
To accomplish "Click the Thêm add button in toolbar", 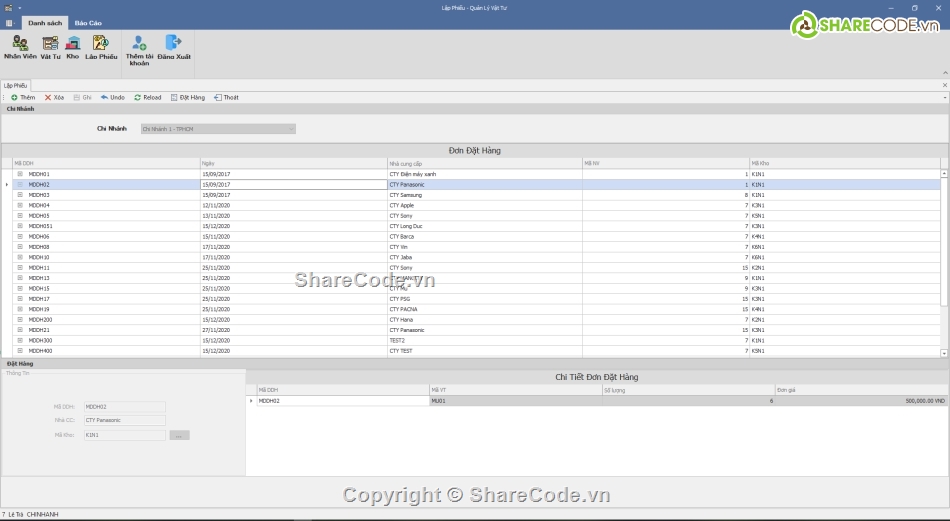I will [x=22, y=97].
